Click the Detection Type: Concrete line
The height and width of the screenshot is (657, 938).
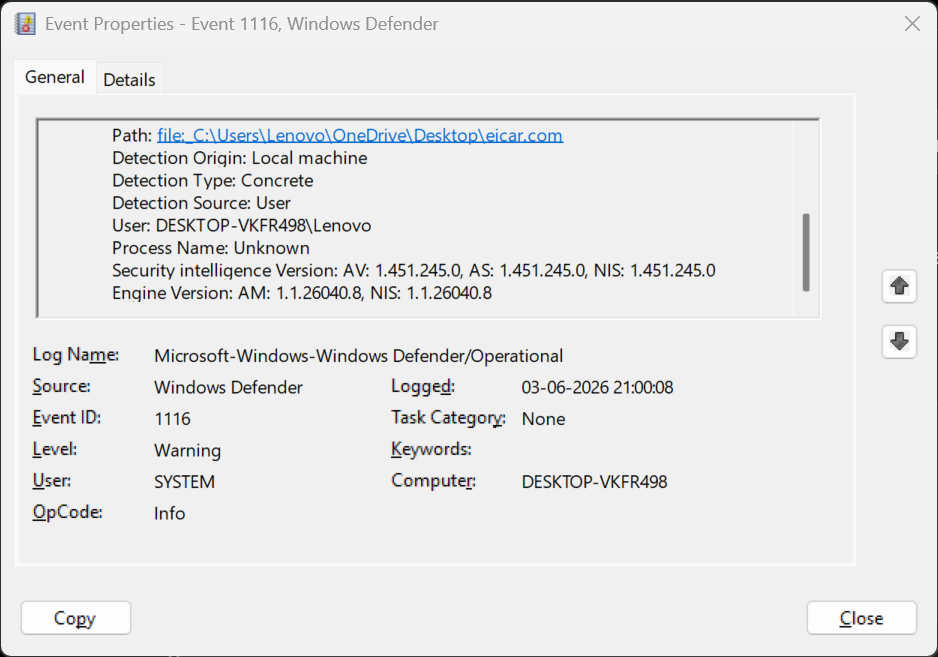point(212,181)
